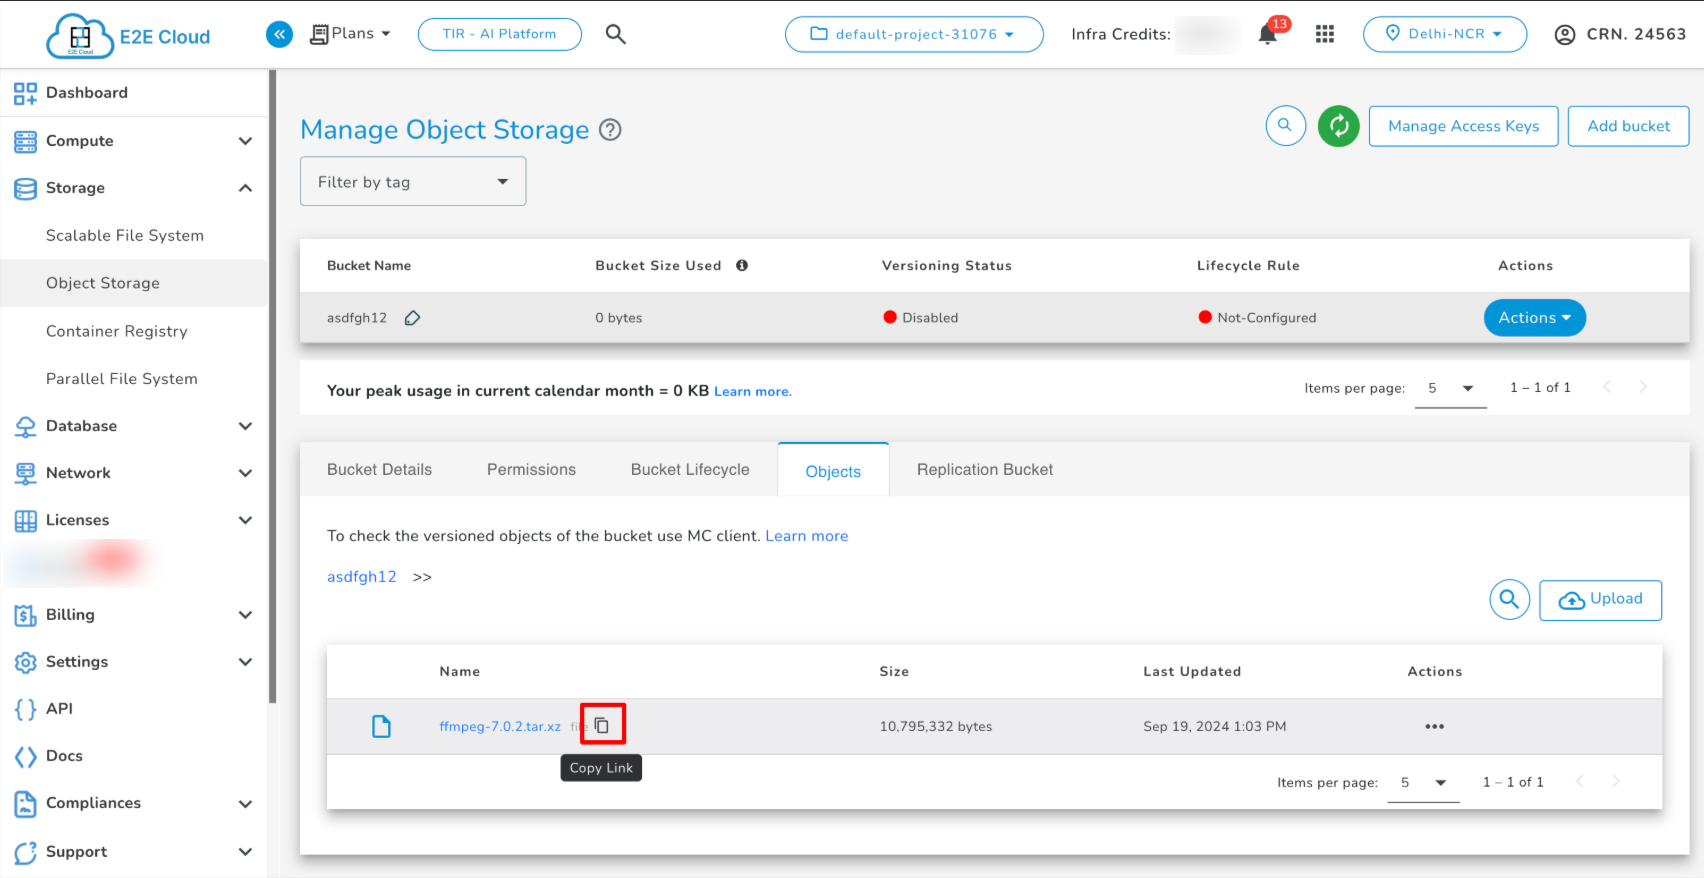Click the green refresh bucket list icon
The image size is (1704, 878).
[1338, 126]
